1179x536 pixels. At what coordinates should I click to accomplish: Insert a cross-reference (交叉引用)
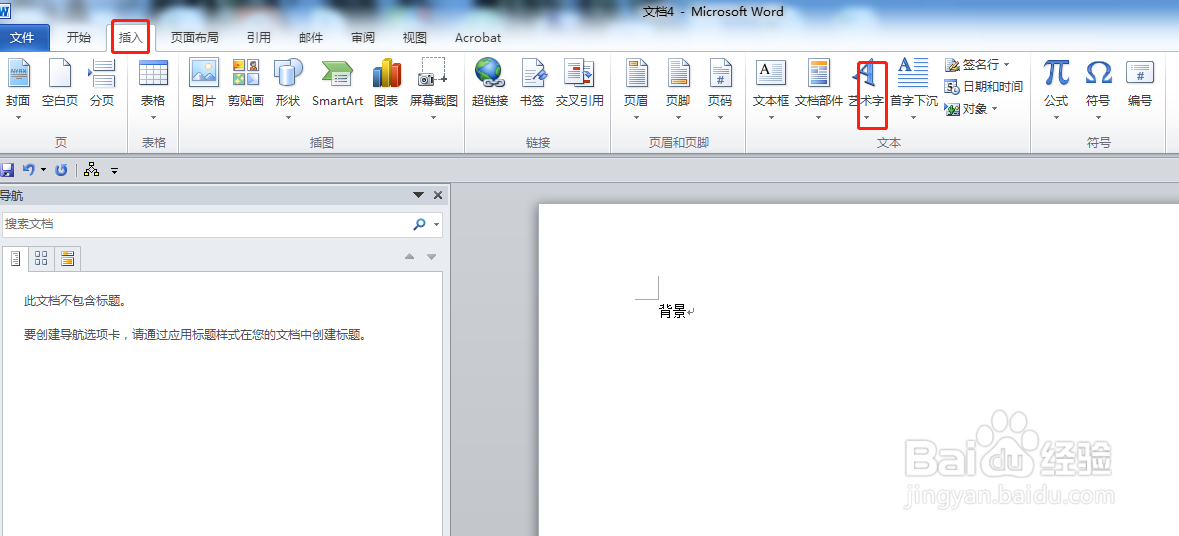pyautogui.click(x=580, y=84)
